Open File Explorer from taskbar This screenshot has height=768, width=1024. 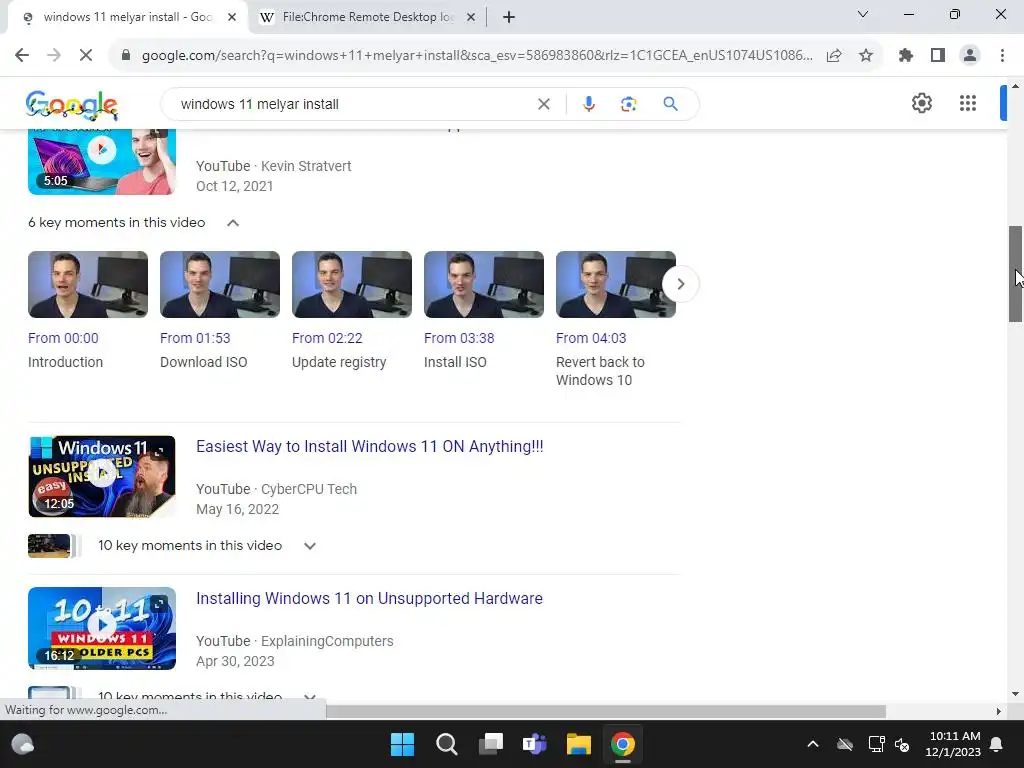pos(579,744)
